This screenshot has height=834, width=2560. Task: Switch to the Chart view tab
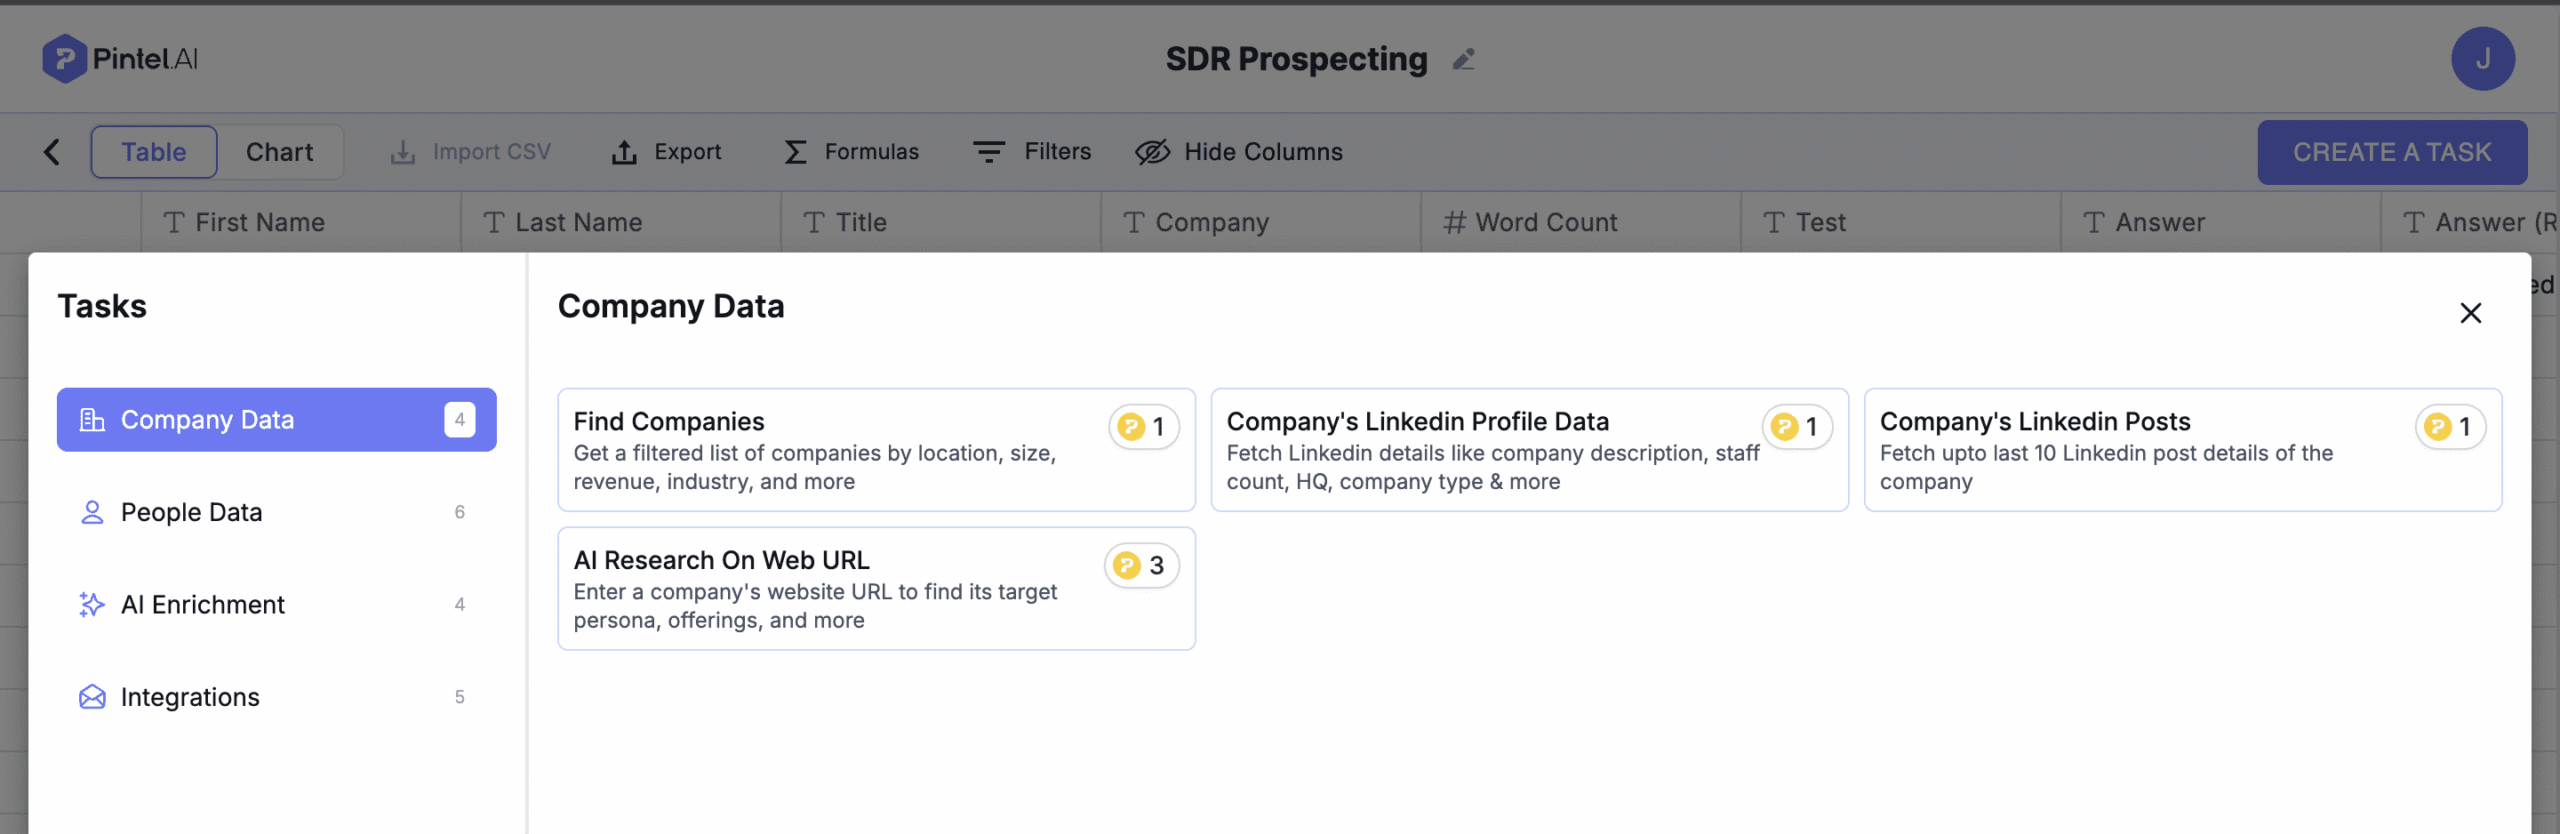pyautogui.click(x=280, y=152)
